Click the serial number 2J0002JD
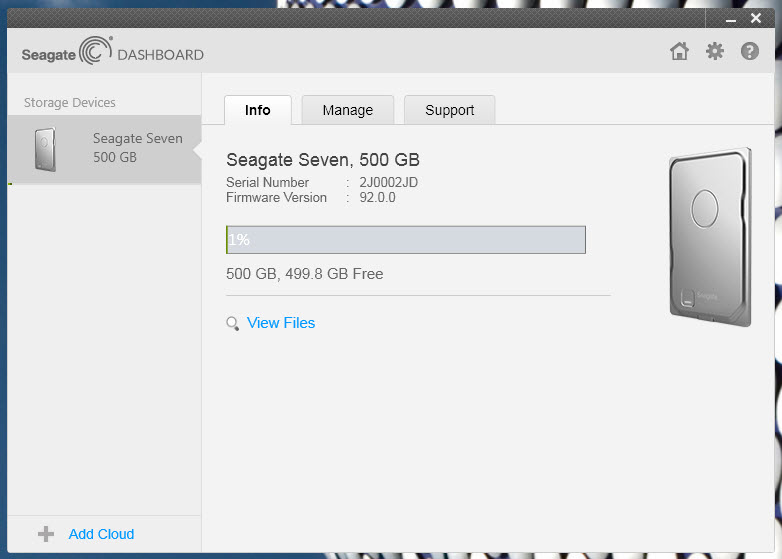The height and width of the screenshot is (559, 782). click(x=389, y=183)
